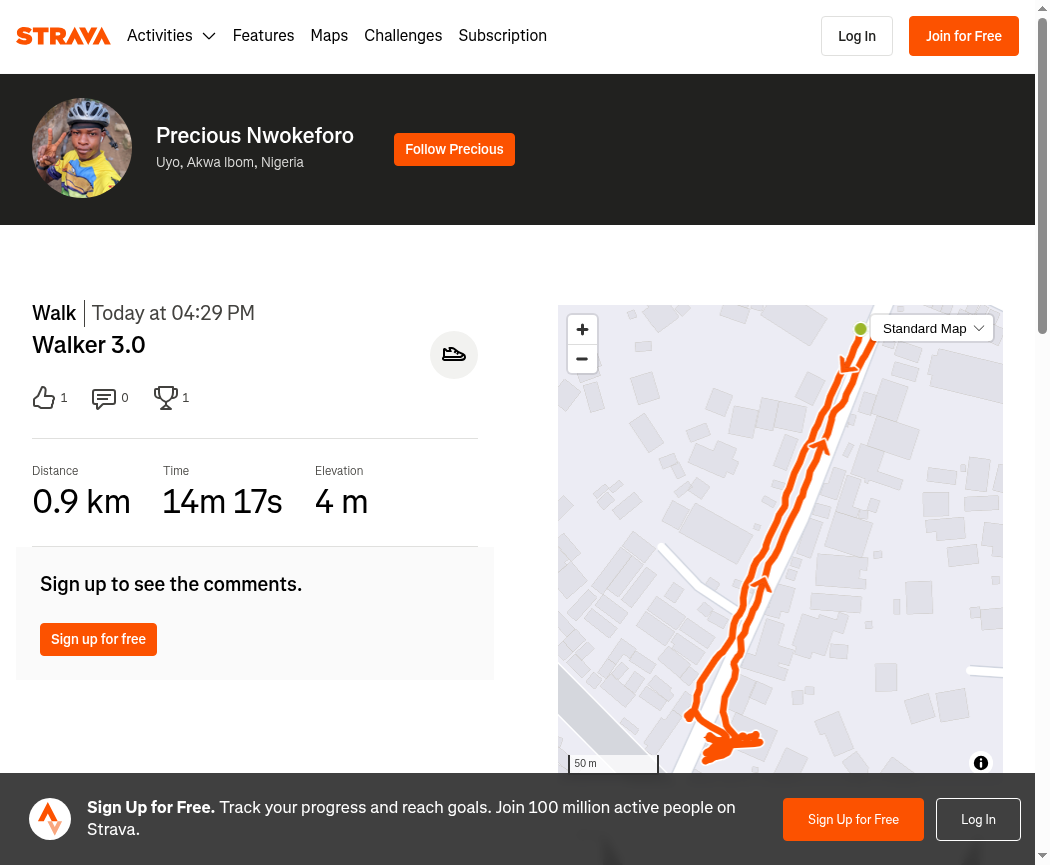Image resolution: width=1050 pixels, height=865 pixels.
Task: Open the Standard Map dropdown
Action: (932, 328)
